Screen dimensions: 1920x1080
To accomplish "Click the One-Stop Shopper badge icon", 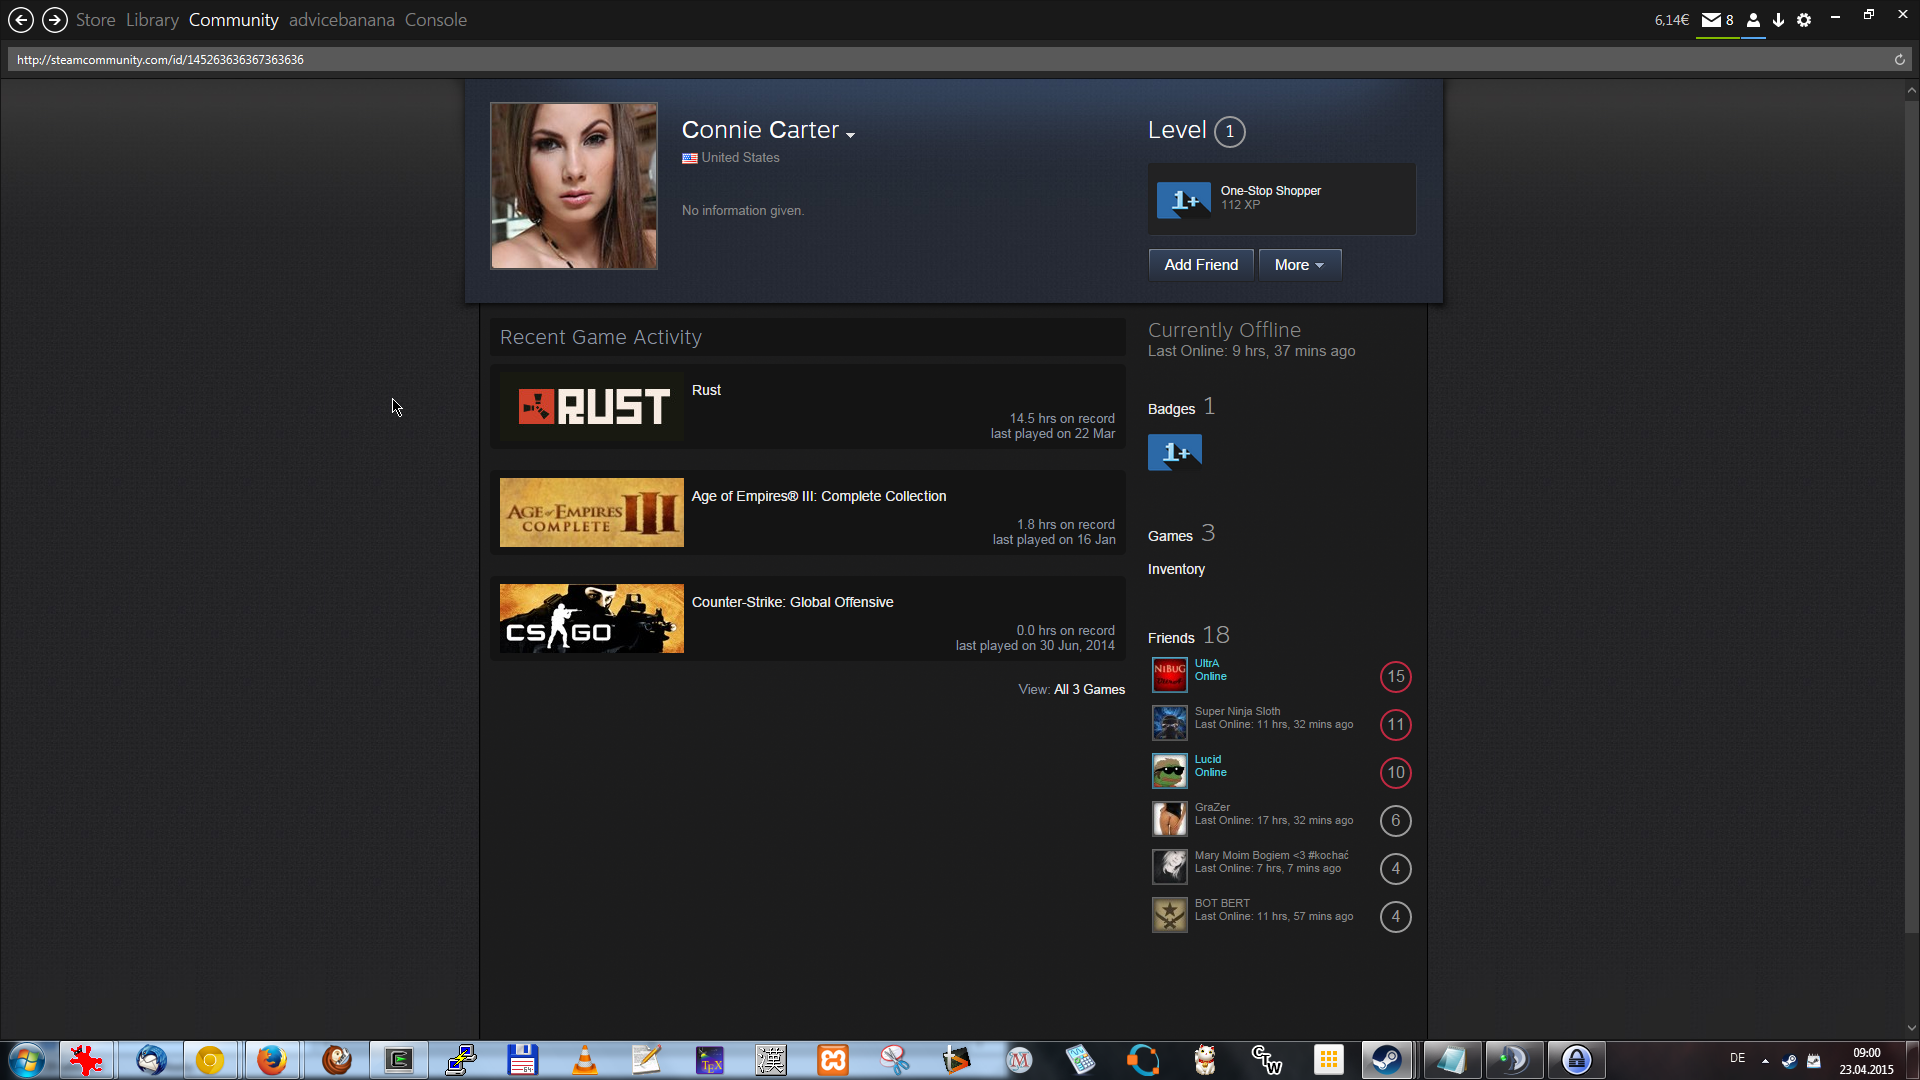I will pos(1183,200).
